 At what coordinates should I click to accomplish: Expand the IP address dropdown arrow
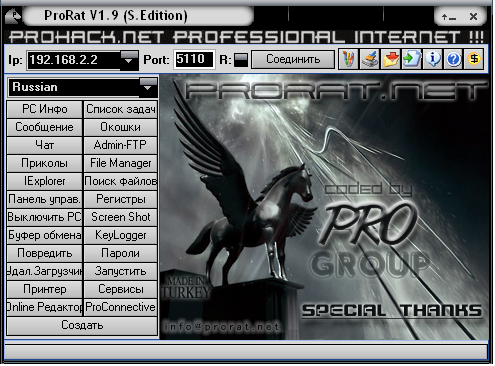[129, 59]
